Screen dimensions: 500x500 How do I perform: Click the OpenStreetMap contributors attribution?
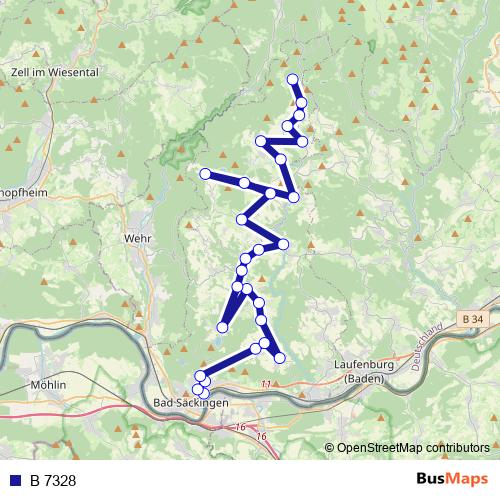tap(407, 447)
